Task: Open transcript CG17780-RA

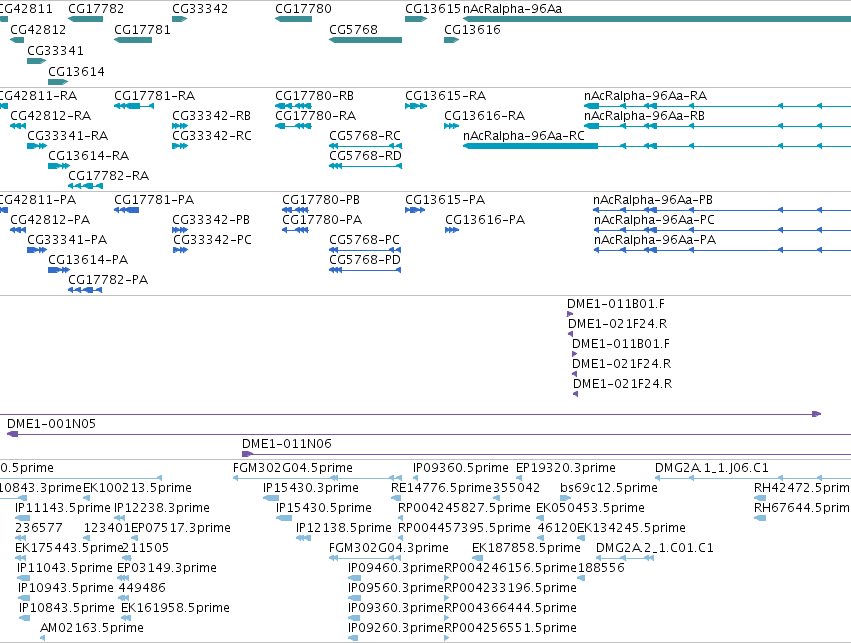Action: [x=315, y=116]
